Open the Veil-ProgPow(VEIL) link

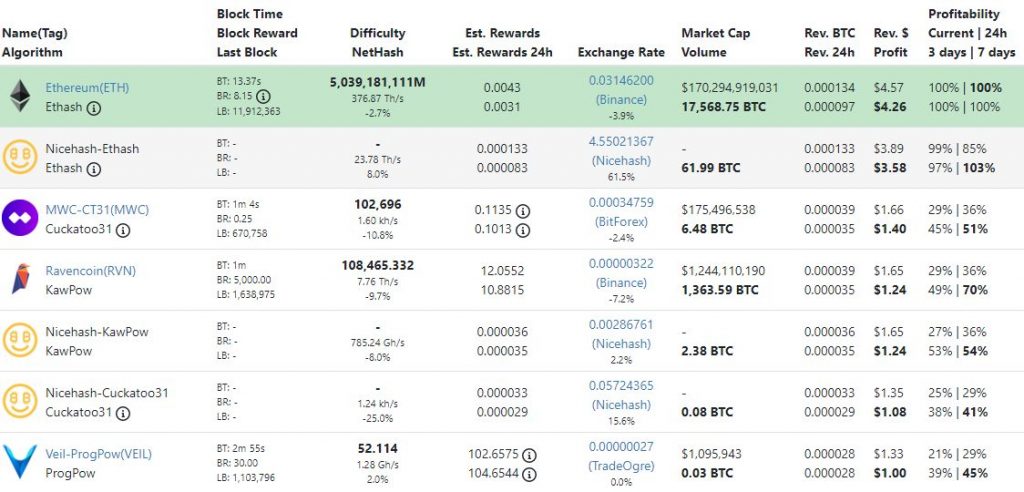[99, 454]
